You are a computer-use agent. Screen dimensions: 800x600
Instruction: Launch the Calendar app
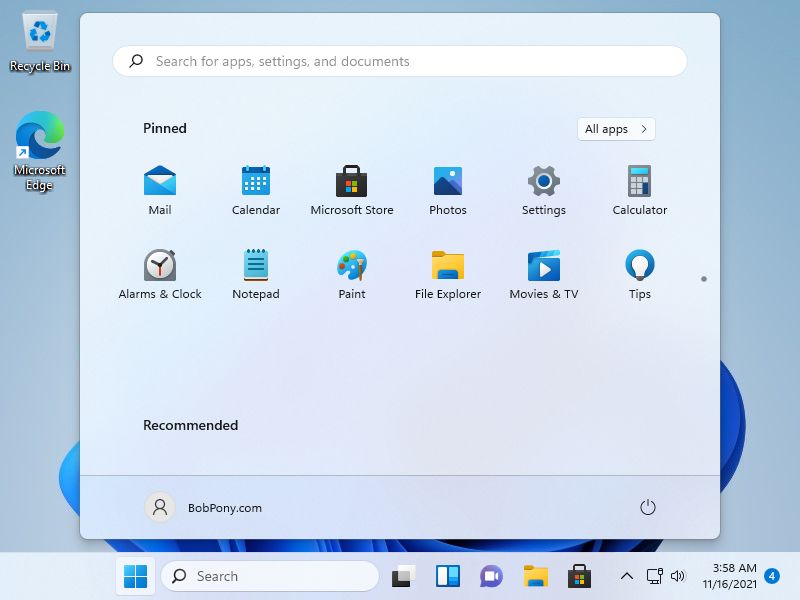(x=256, y=182)
